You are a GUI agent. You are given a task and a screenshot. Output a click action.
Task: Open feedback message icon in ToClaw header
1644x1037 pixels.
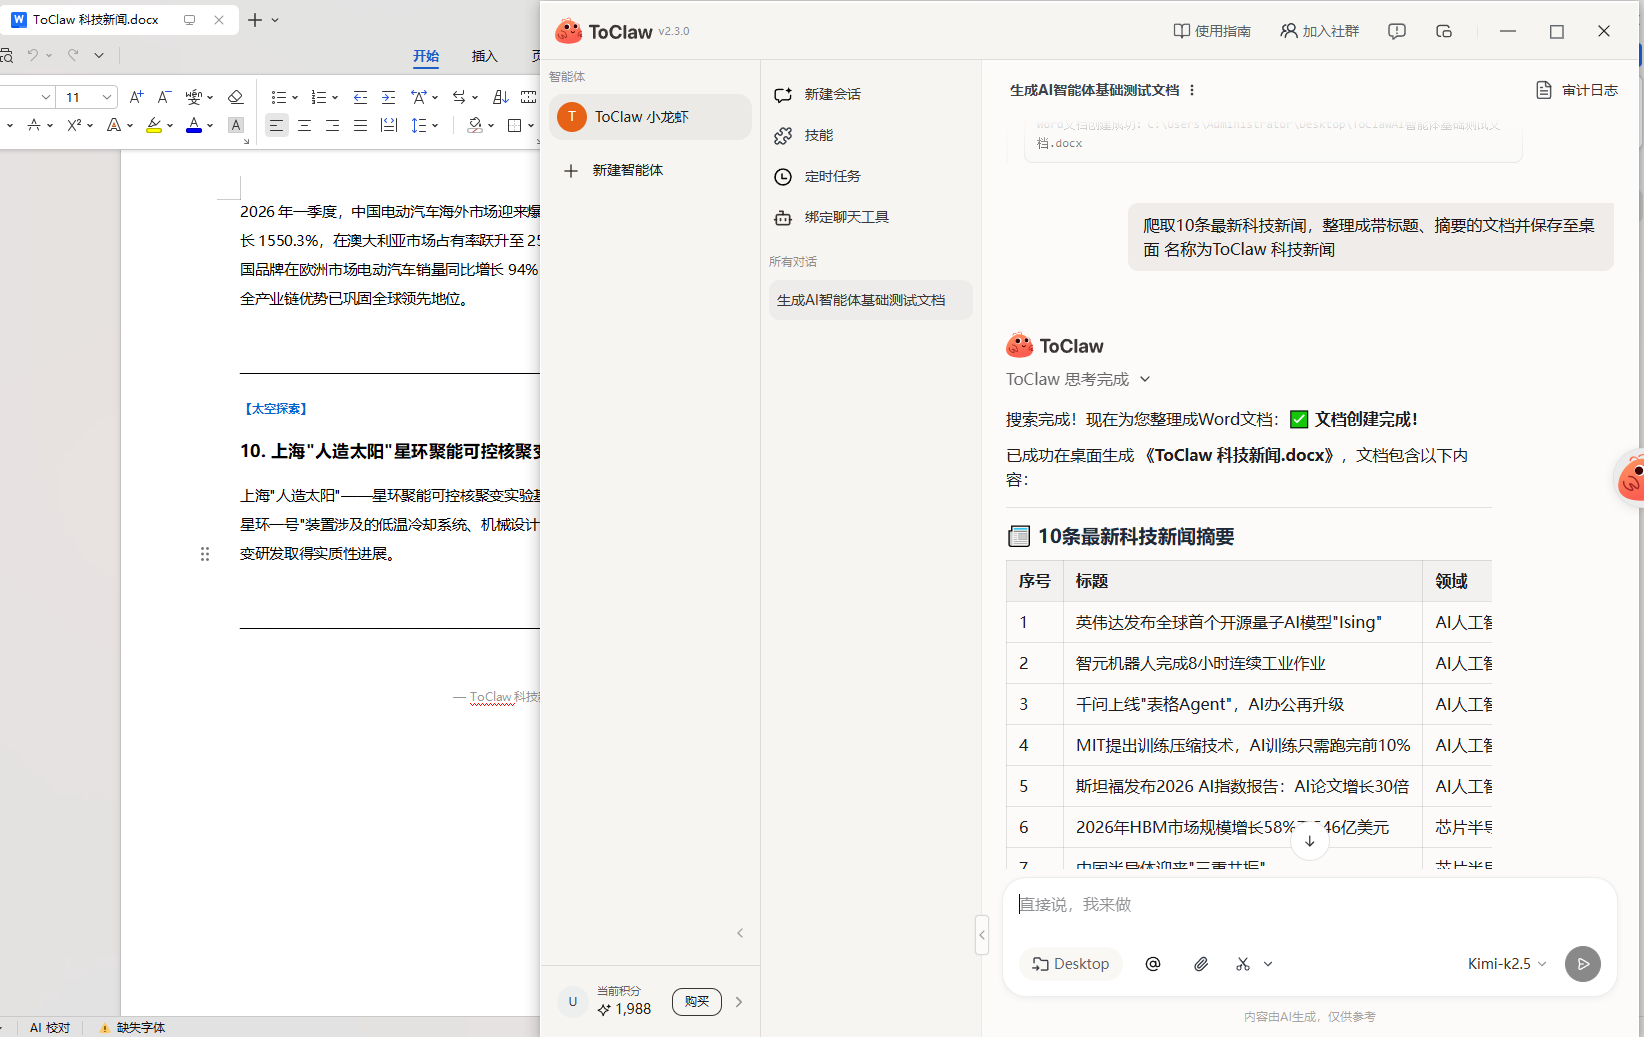pos(1397,31)
